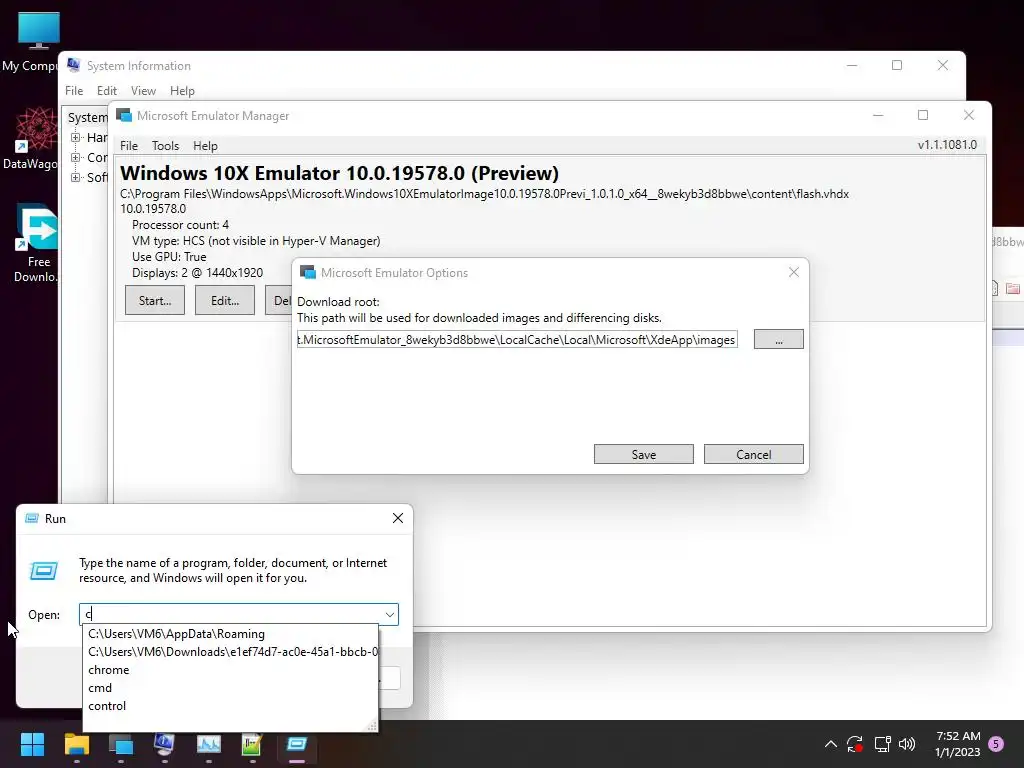The width and height of the screenshot is (1024, 768).
Task: Select control from the suggestions
Action: (x=231, y=705)
